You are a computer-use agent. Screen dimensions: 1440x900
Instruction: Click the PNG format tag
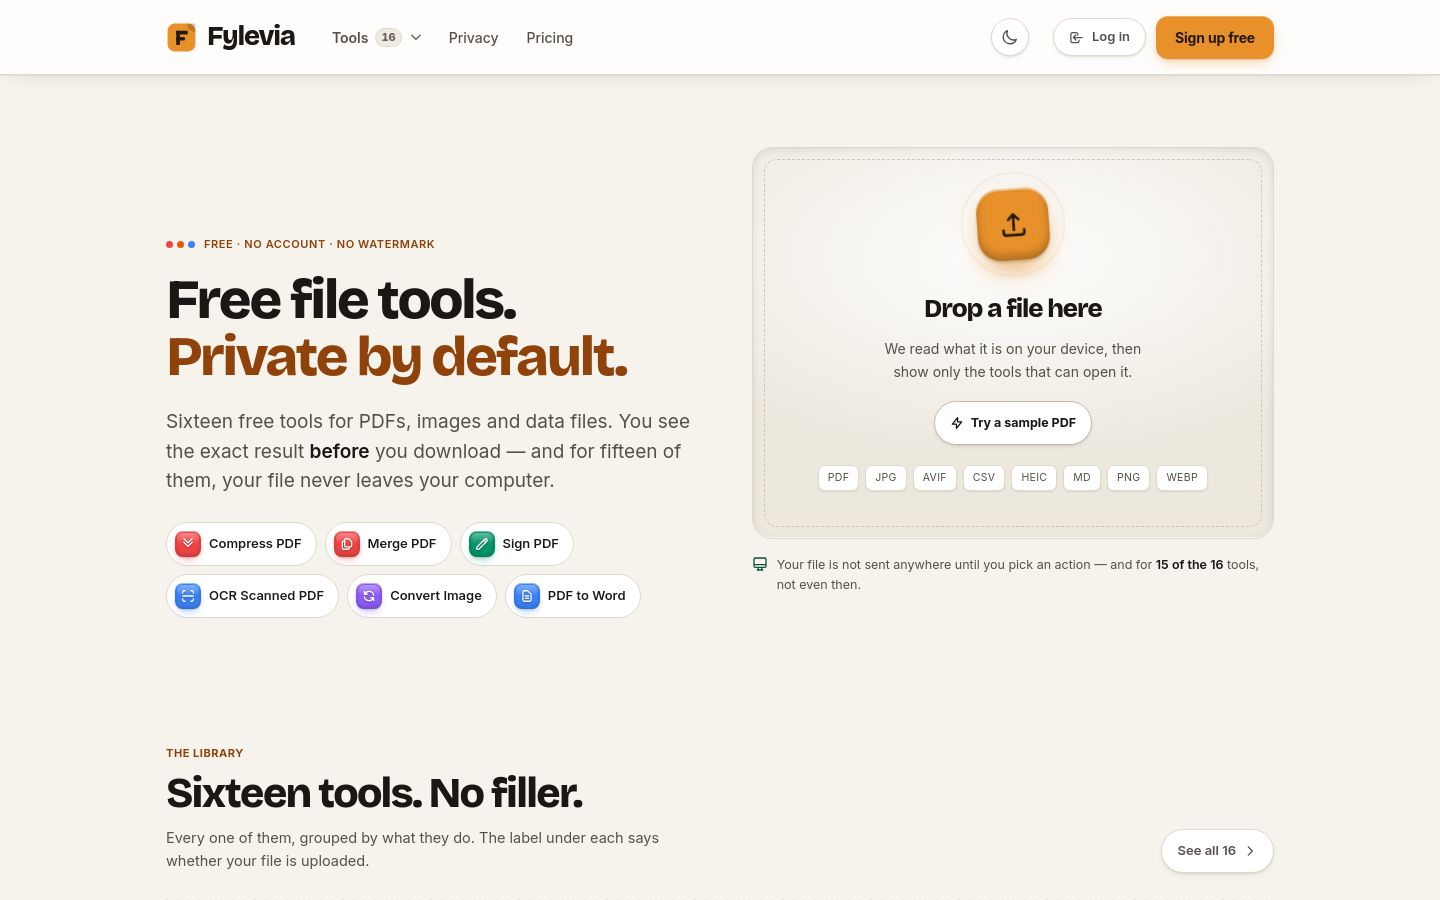click(x=1129, y=478)
